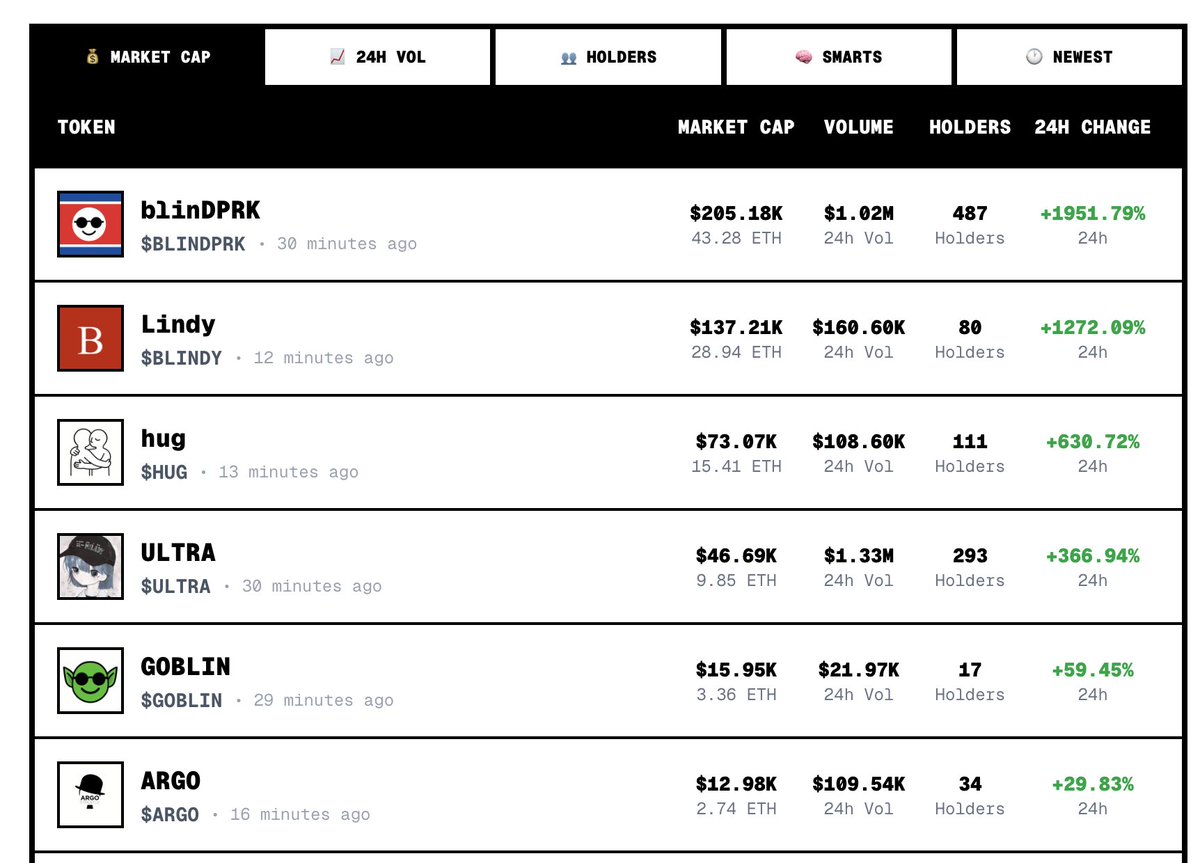Sort by the VOLUME column header
The width and height of the screenshot is (1200, 863).
click(859, 127)
